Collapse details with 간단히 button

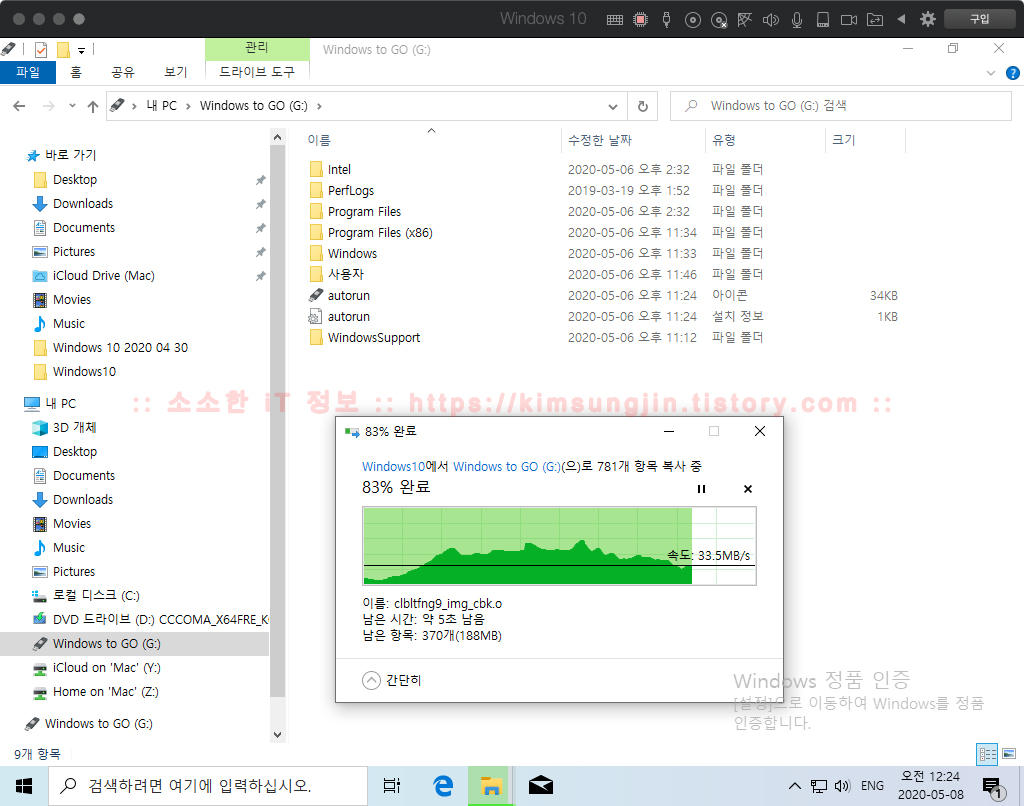point(392,681)
